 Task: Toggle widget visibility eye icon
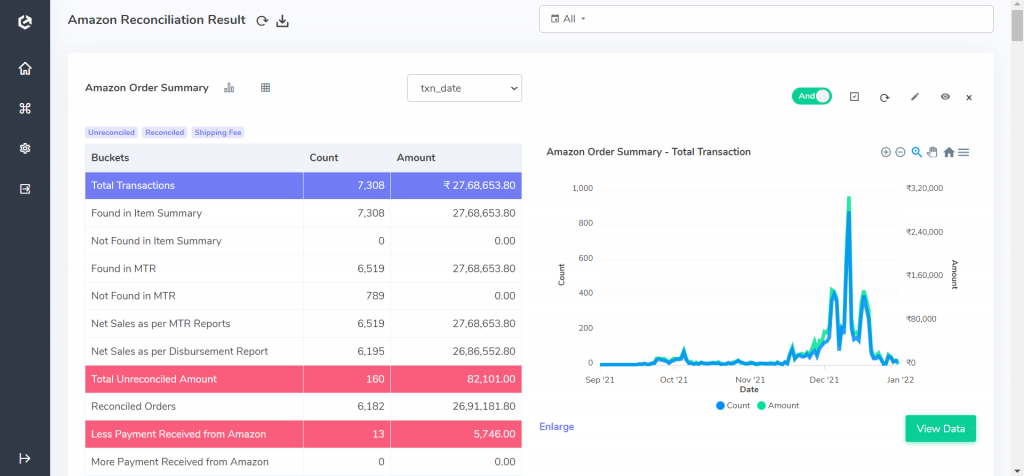click(x=945, y=97)
